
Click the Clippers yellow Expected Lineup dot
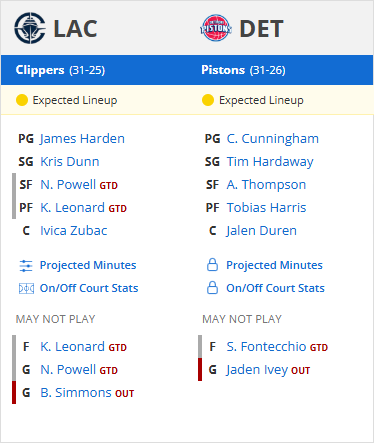pyautogui.click(x=22, y=100)
